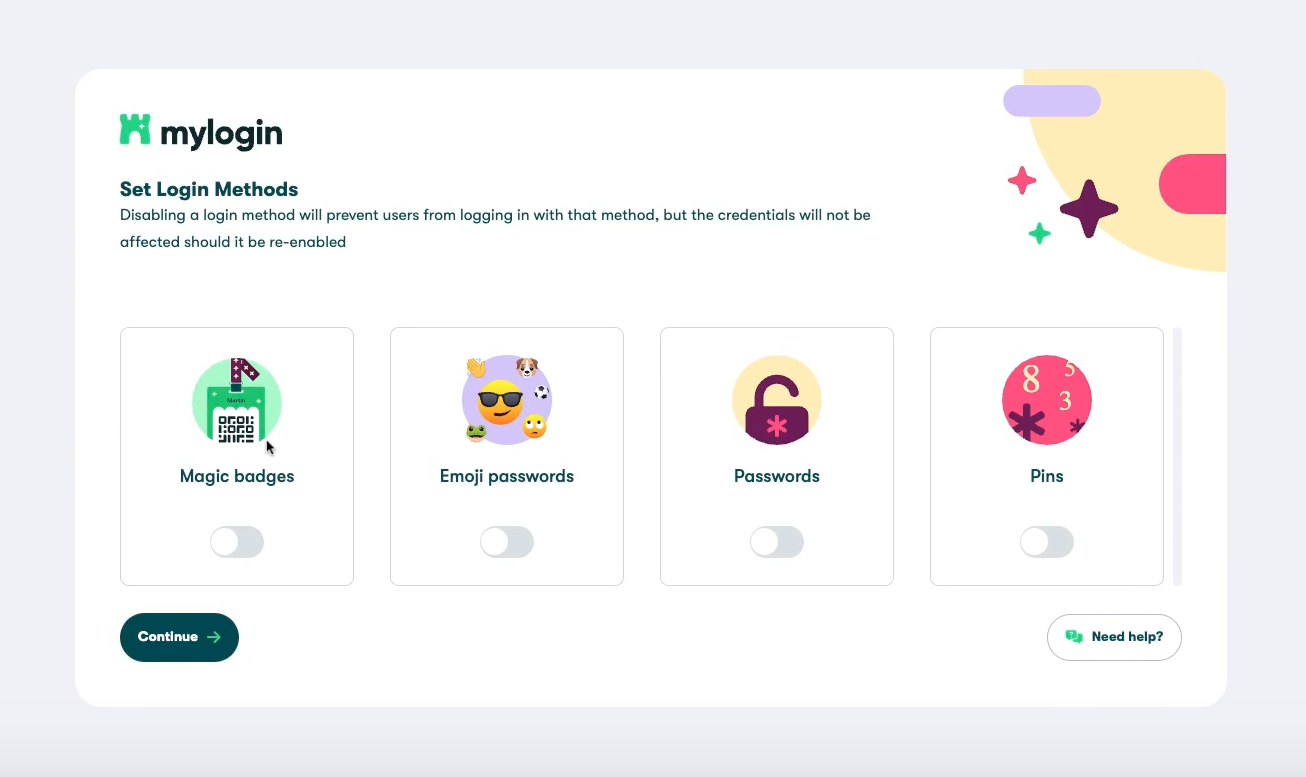Image resolution: width=1306 pixels, height=777 pixels.
Task: Select the Emoji passwords card title
Action: [x=507, y=476]
